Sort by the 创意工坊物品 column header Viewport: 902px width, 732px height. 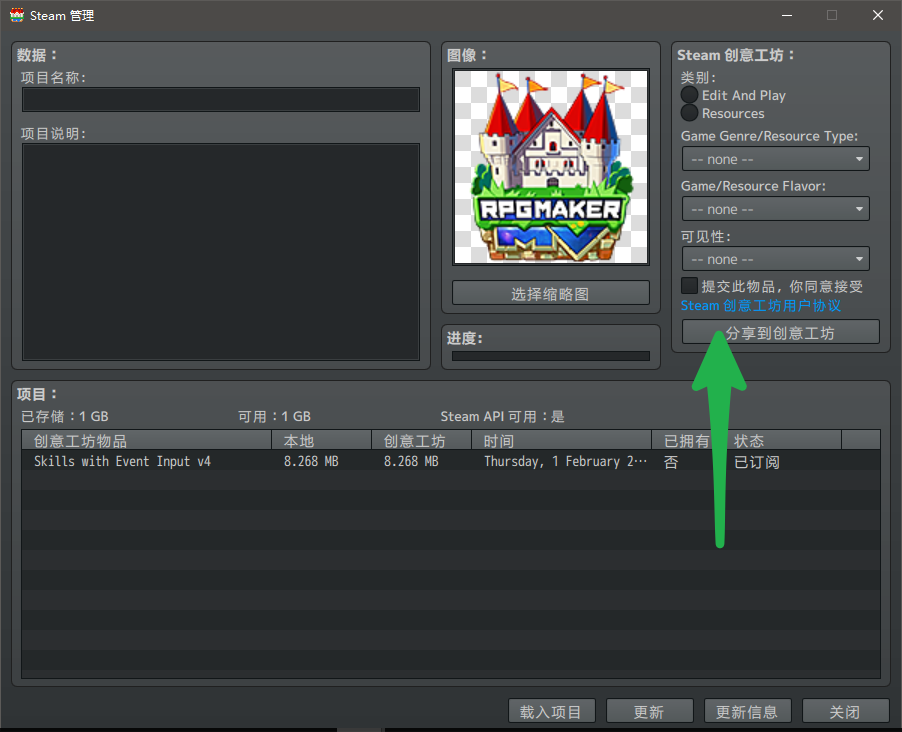147,440
